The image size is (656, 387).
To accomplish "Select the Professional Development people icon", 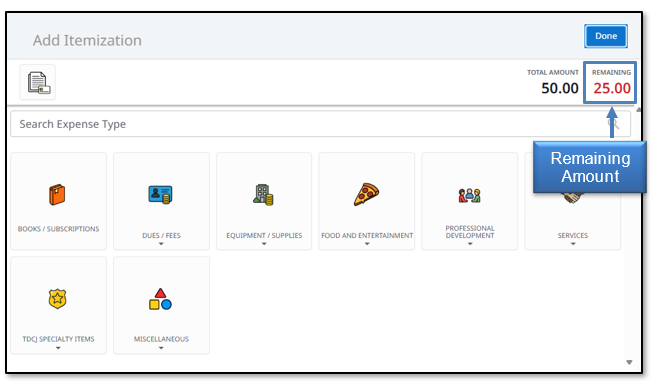I will (469, 195).
